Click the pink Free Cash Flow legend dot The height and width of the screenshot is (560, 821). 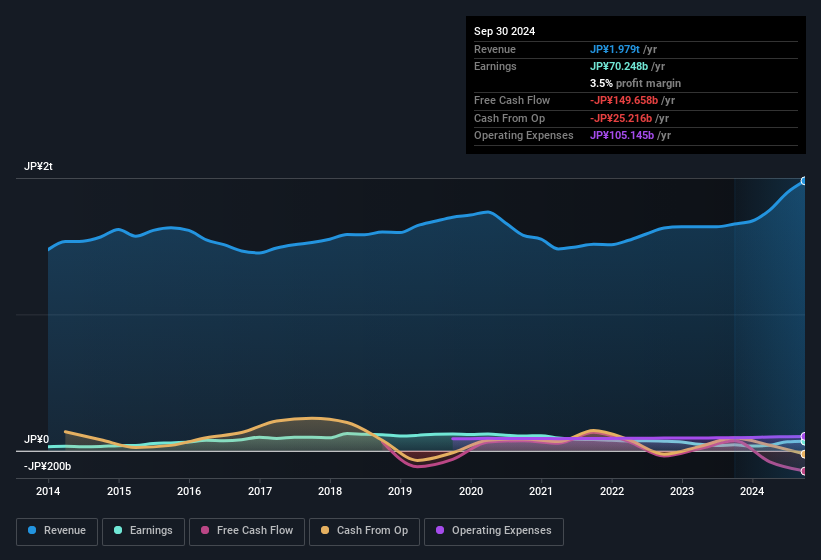pos(205,530)
